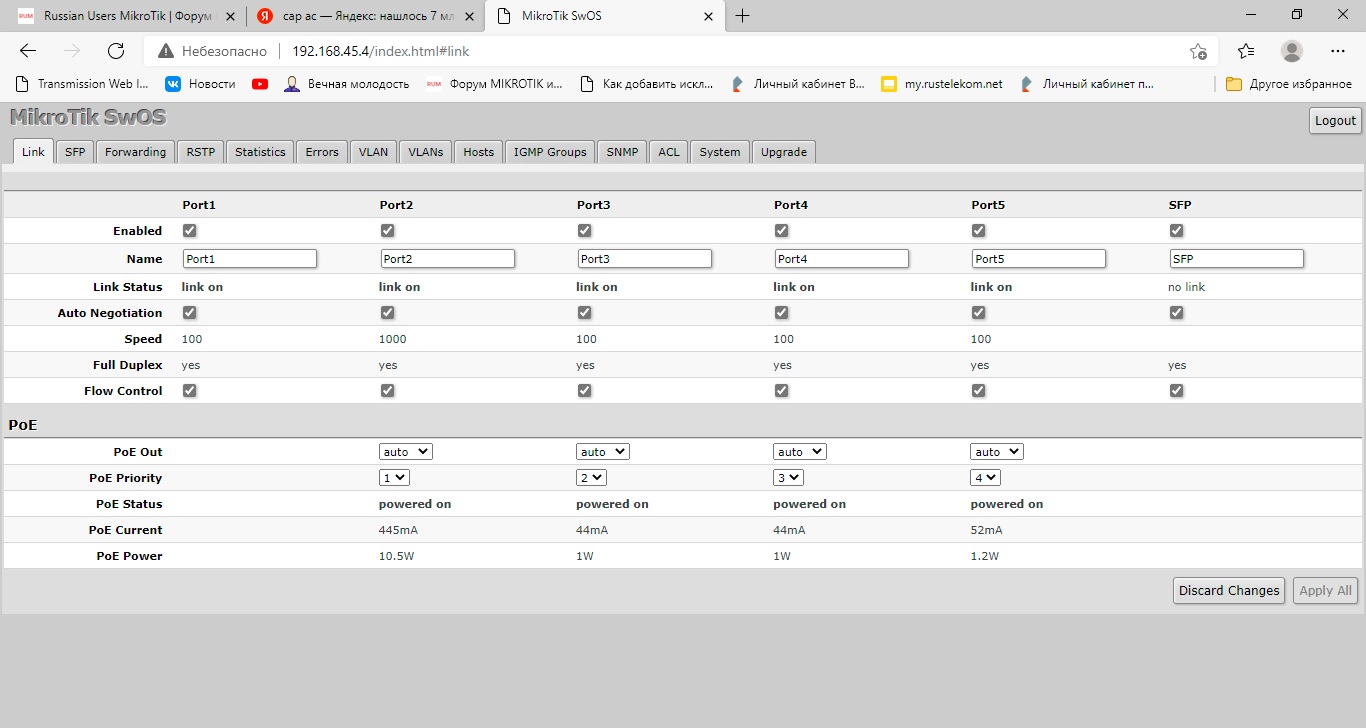The width and height of the screenshot is (1366, 728).
Task: Toggle the Enabled checkbox for Port3
Action: (x=584, y=231)
